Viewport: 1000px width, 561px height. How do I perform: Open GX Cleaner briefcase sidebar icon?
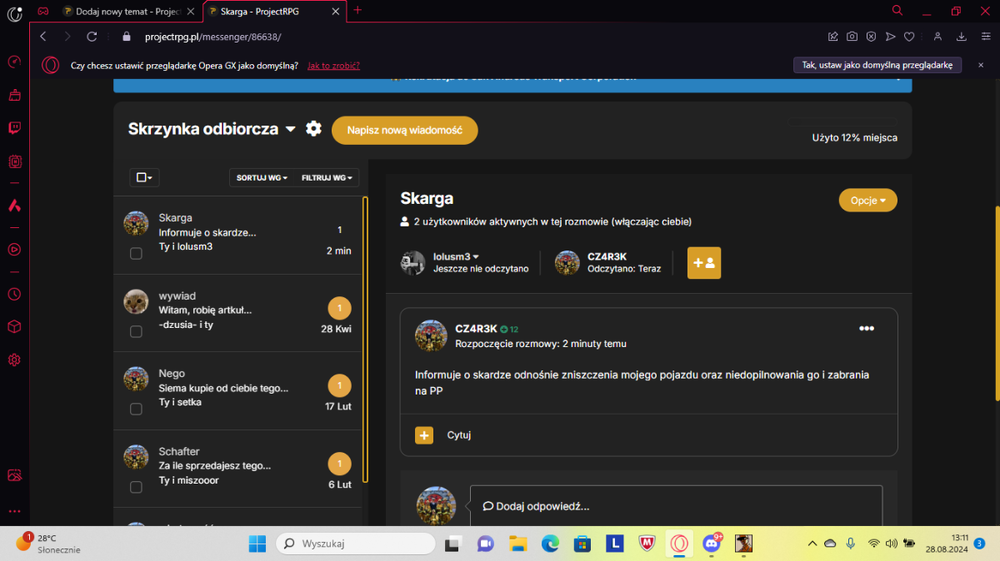click(15, 95)
